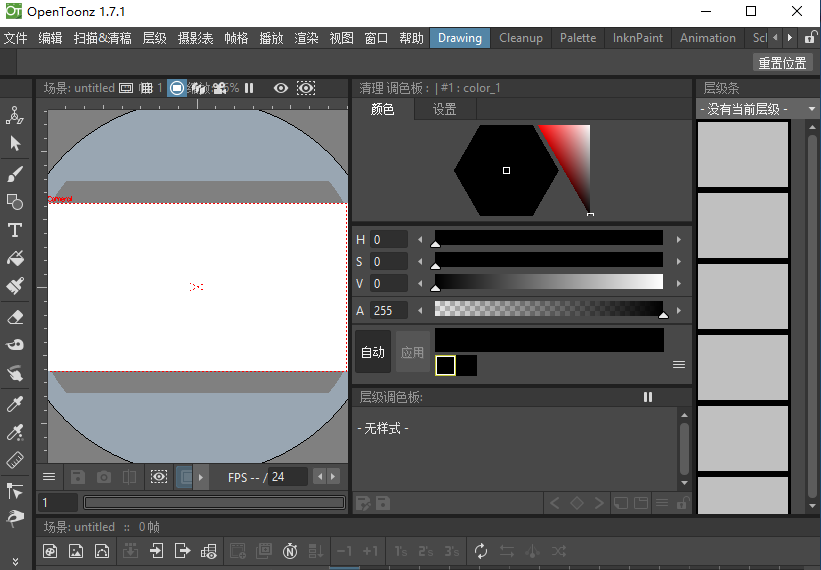821x570 pixels.
Task: Open the viewer flipbook hamburger menu
Action: pos(49,477)
